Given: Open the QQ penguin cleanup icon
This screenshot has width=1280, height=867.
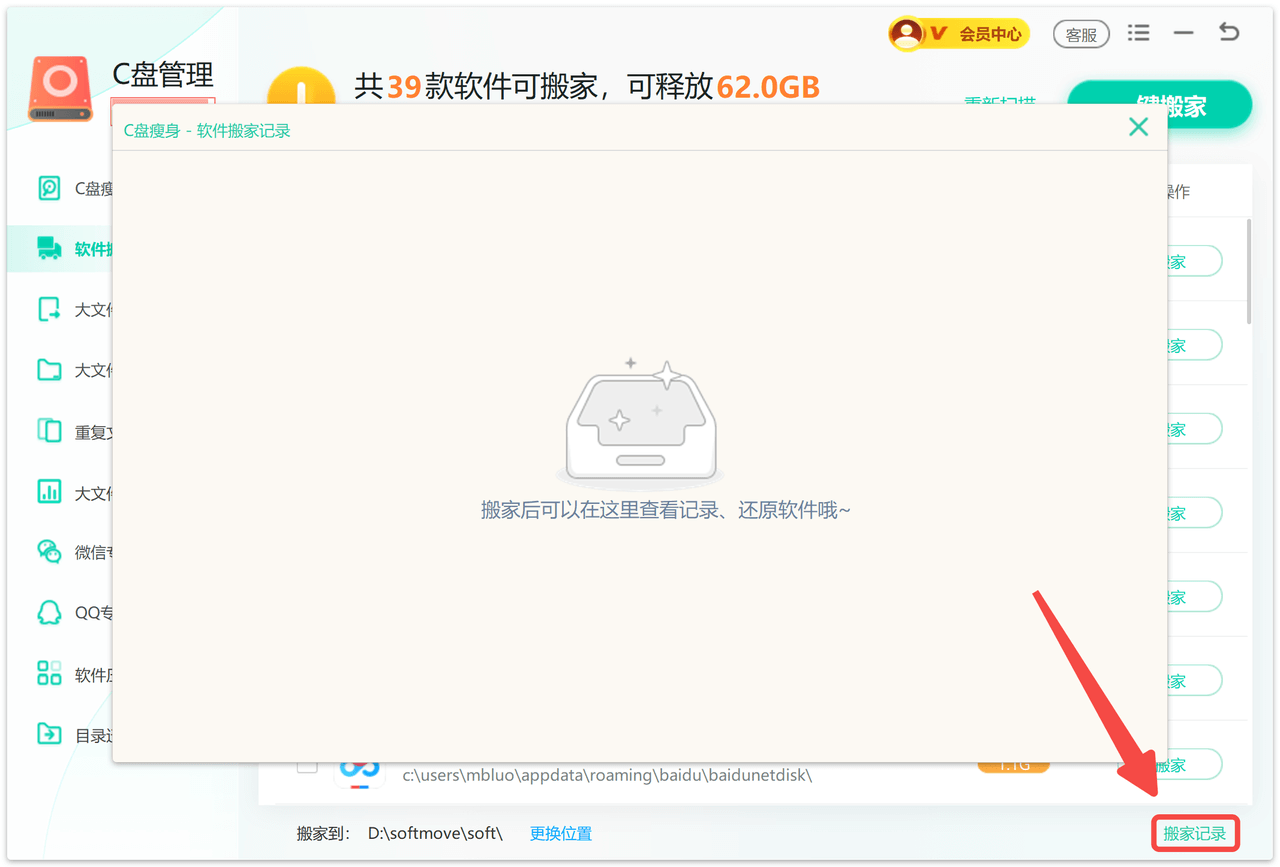Looking at the screenshot, I should coord(49,612).
